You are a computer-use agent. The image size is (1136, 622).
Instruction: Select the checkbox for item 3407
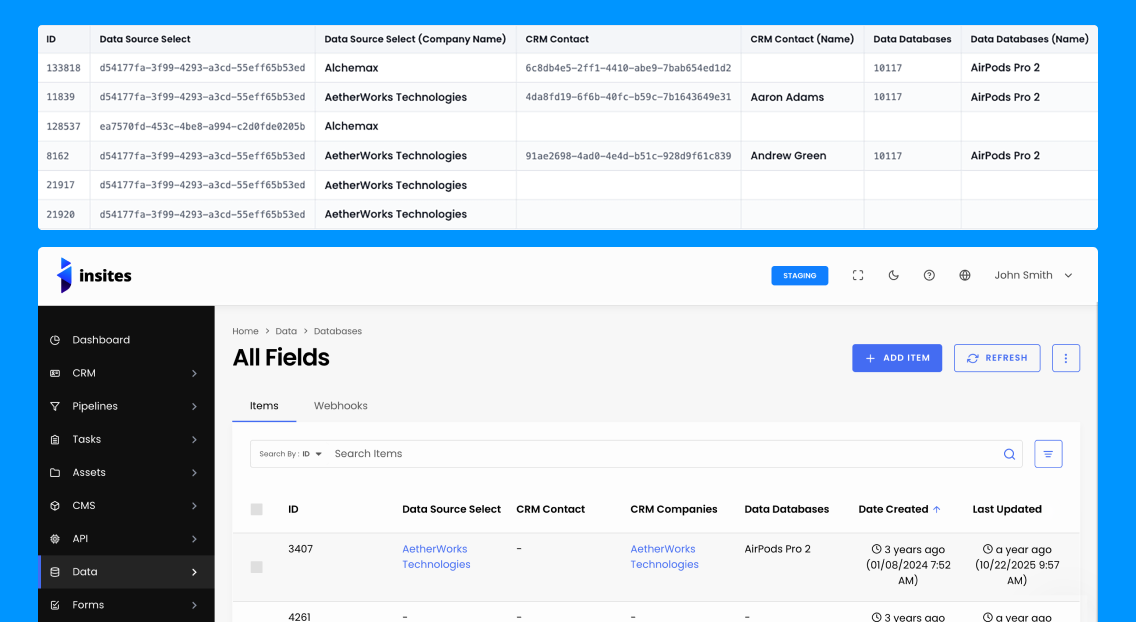(x=256, y=567)
